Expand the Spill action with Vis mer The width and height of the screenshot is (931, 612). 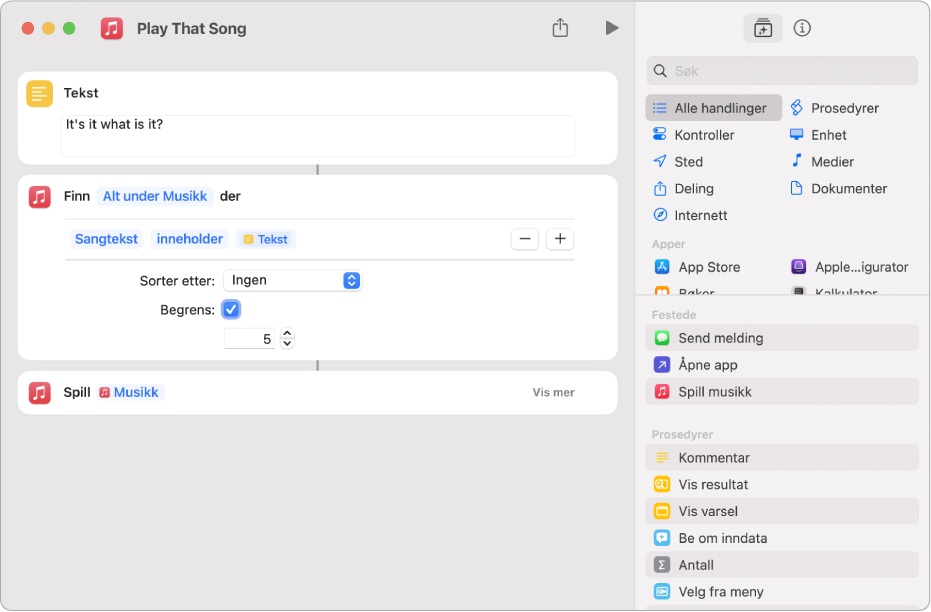tap(553, 392)
